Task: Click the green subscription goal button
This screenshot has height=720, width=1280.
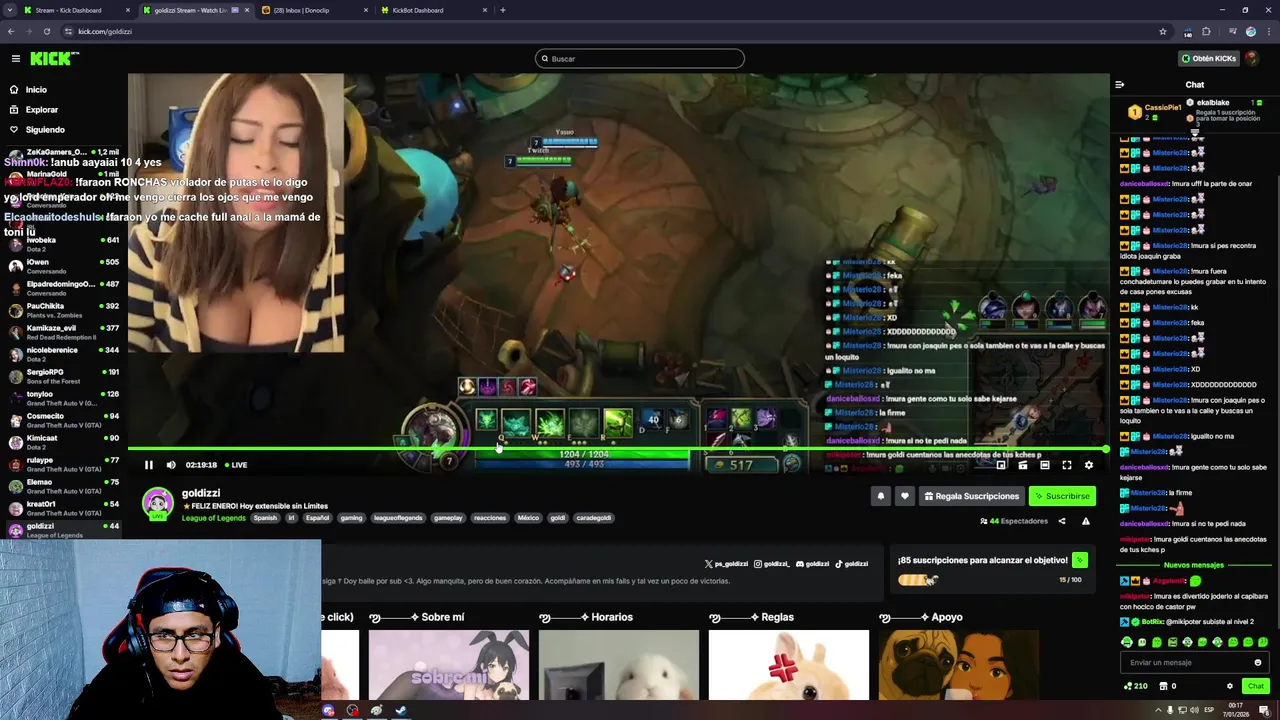Action: coord(1079,560)
